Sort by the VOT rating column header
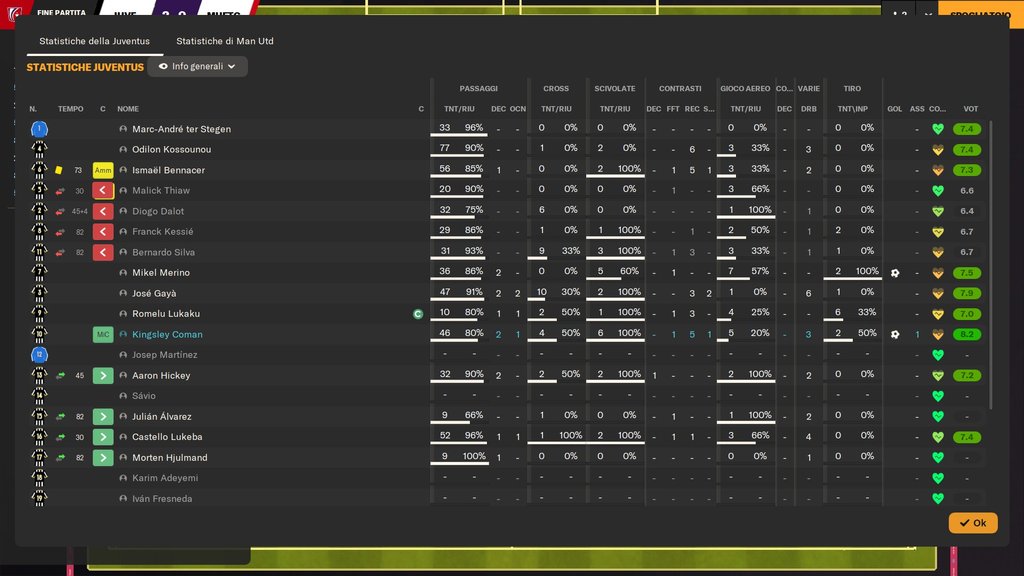1024x576 pixels. point(970,109)
